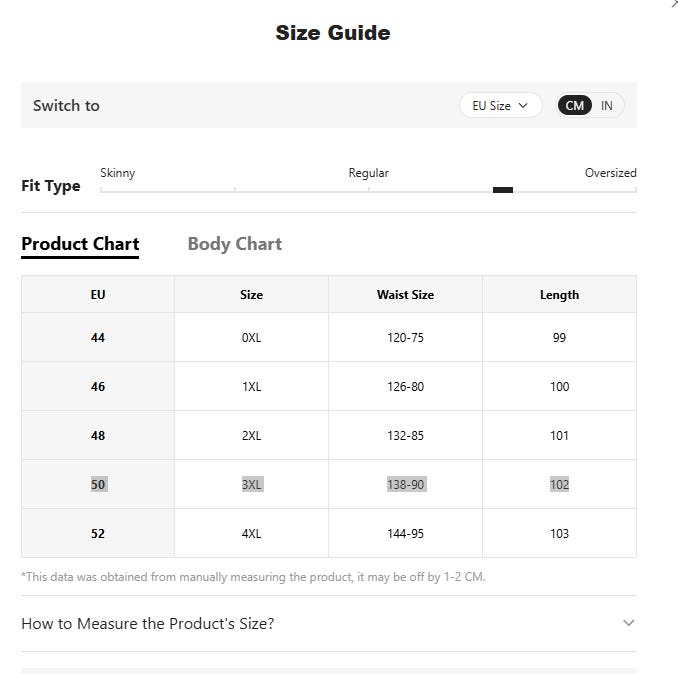Click the Length column header
This screenshot has height=674, width=678.
[x=559, y=294]
